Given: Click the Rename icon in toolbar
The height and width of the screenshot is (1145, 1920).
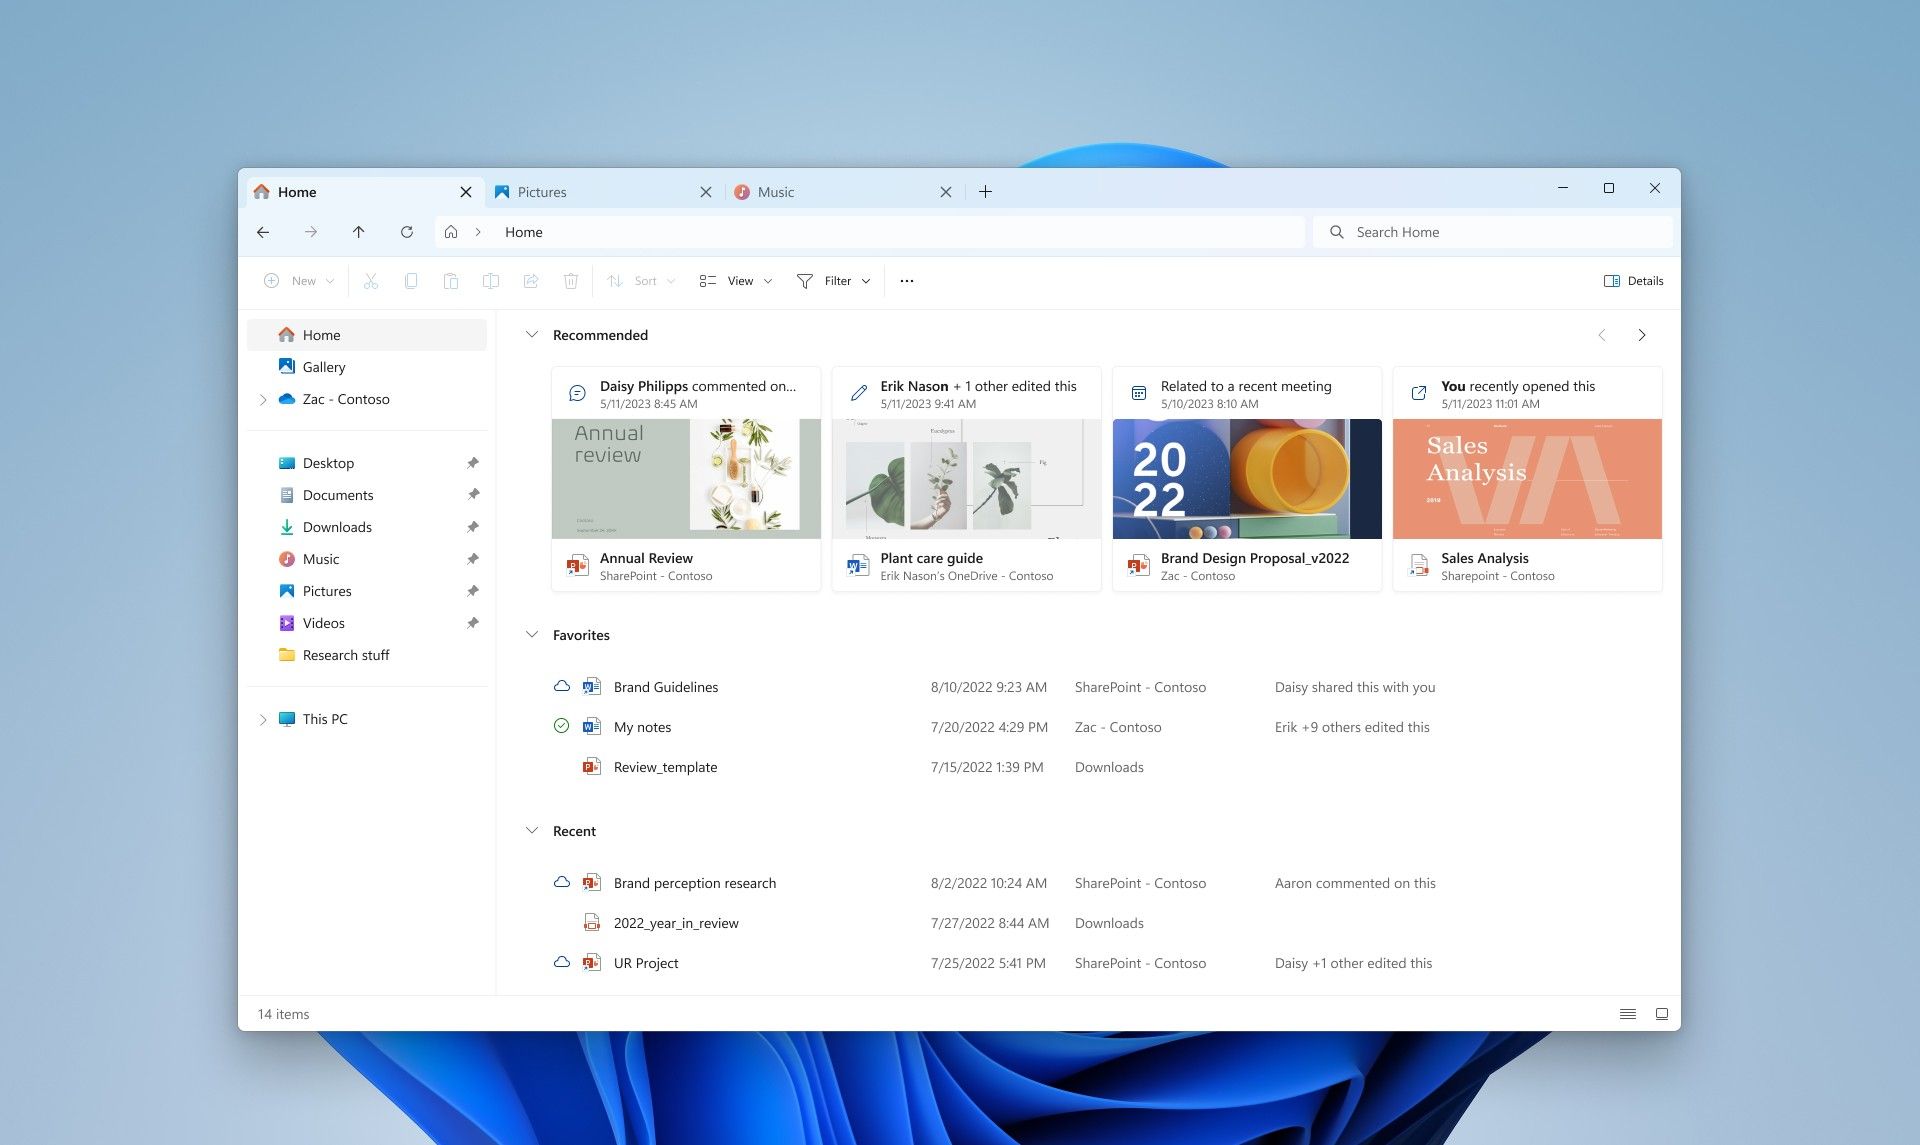Looking at the screenshot, I should [489, 281].
